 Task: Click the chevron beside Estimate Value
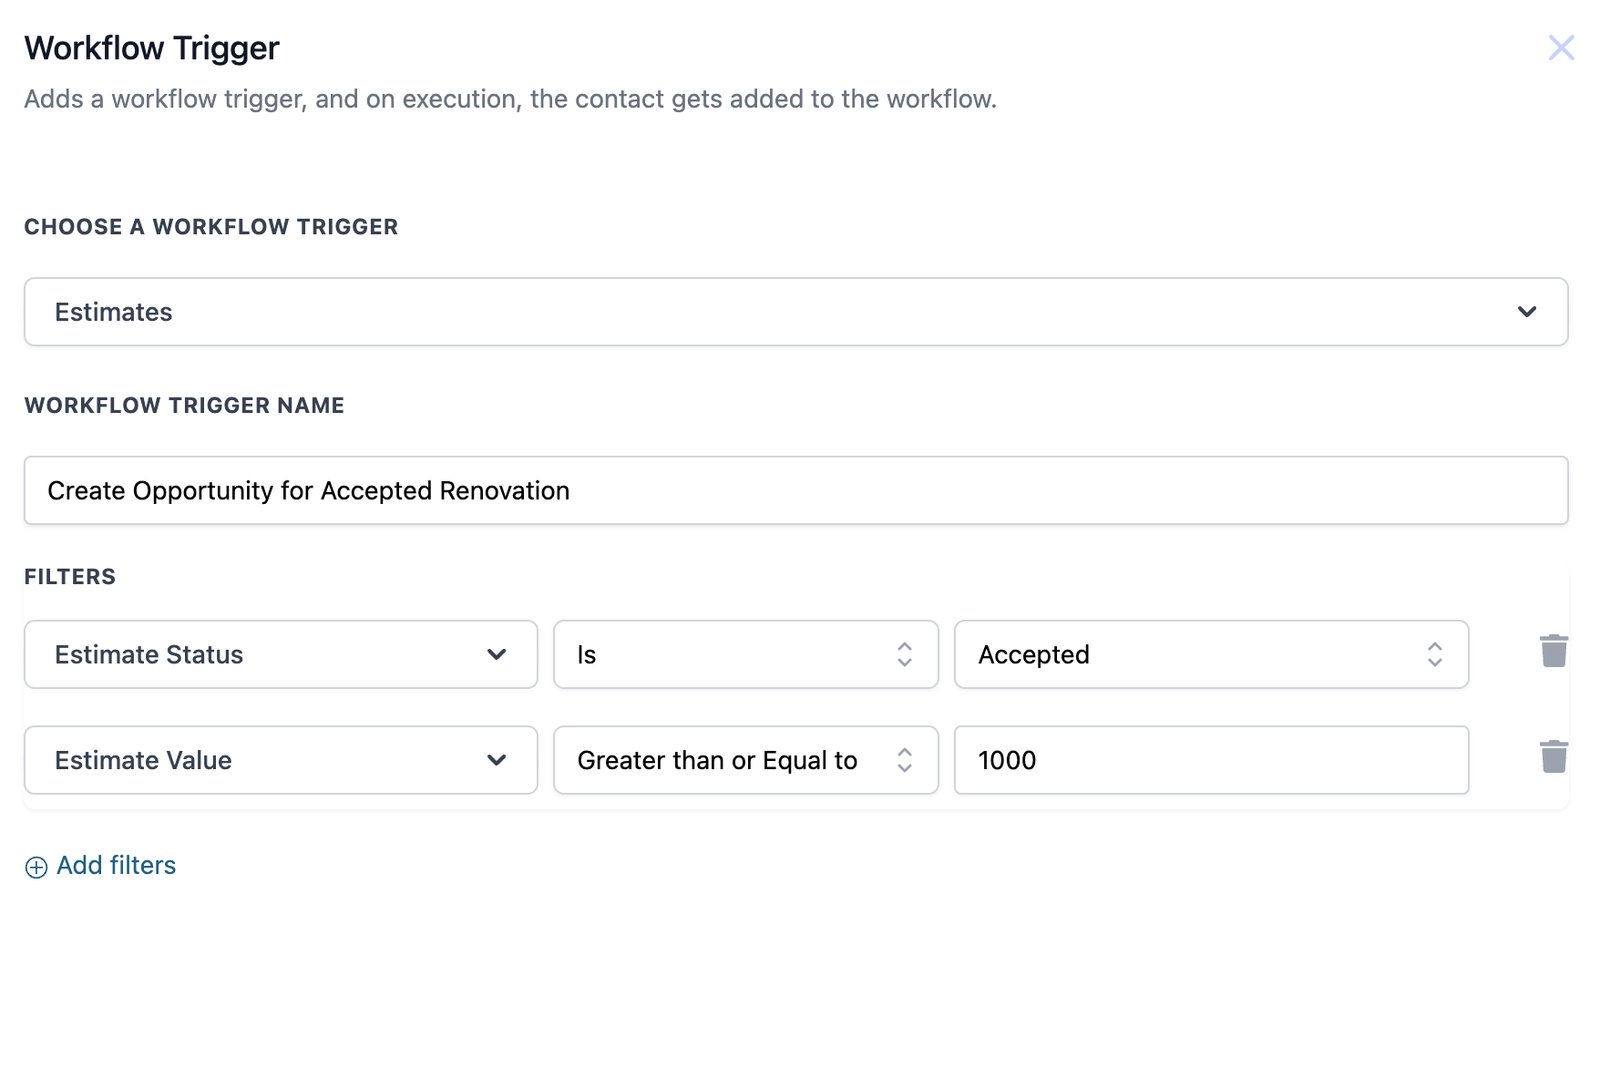496,761
